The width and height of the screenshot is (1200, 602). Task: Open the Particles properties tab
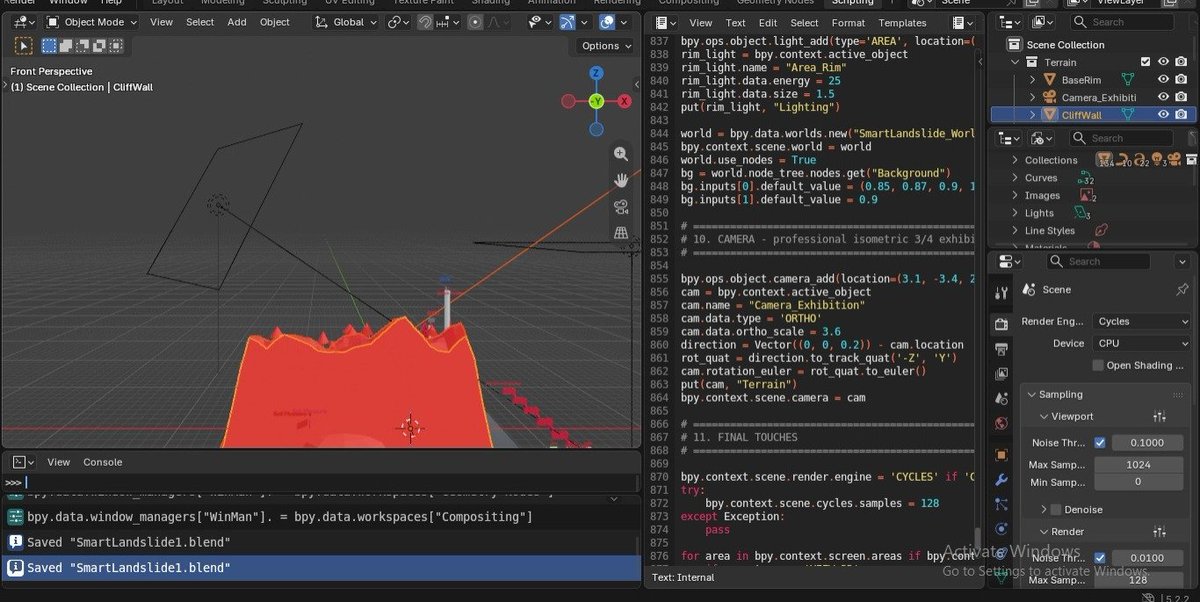[1002, 504]
